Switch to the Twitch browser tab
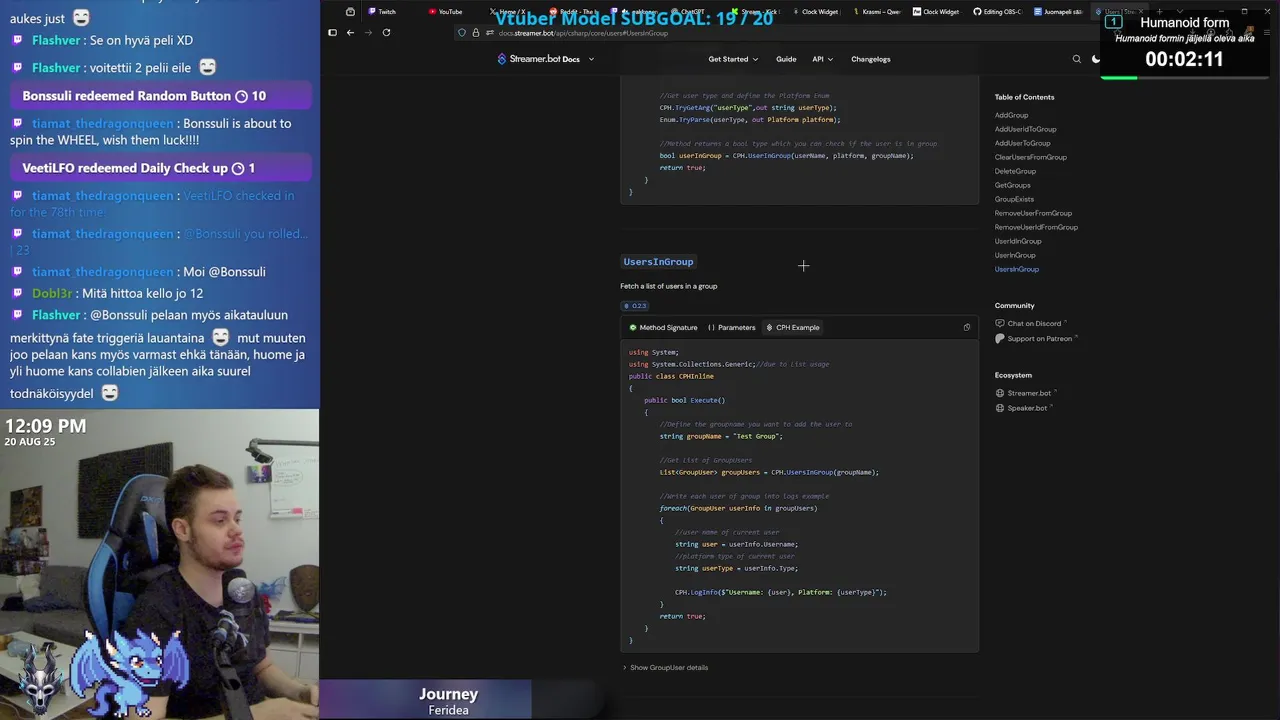Screen dimensions: 1280x720 pos(382,12)
